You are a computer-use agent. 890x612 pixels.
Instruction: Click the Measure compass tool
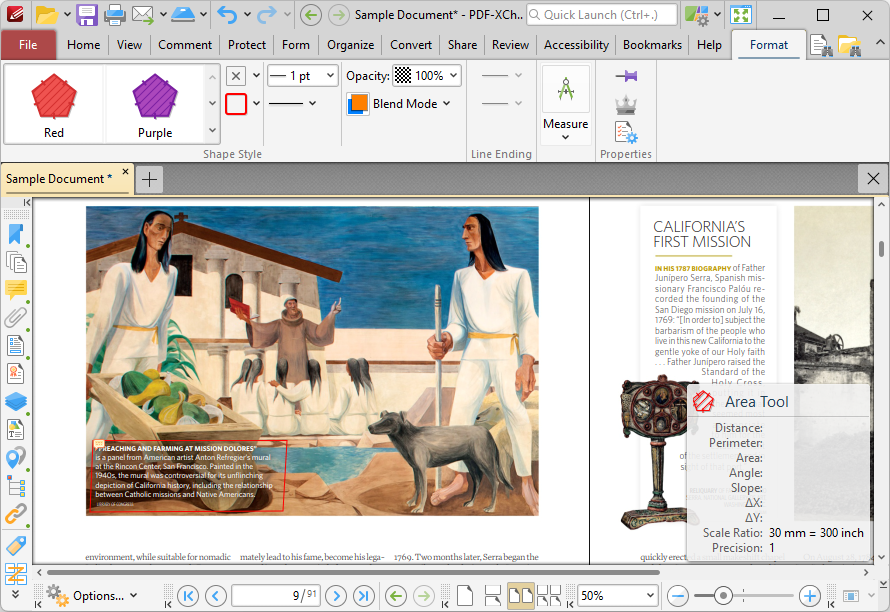pyautogui.click(x=566, y=89)
